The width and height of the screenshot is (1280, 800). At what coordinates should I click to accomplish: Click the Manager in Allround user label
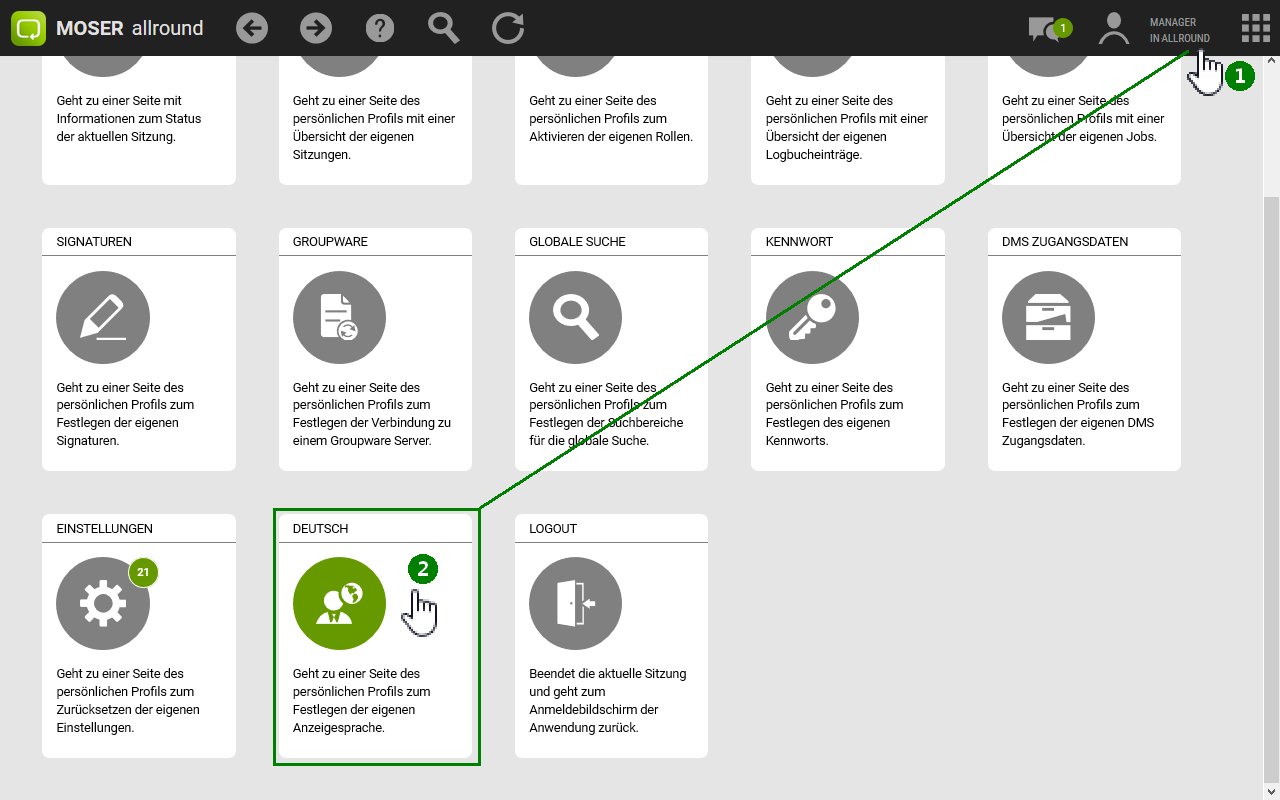click(x=1179, y=30)
